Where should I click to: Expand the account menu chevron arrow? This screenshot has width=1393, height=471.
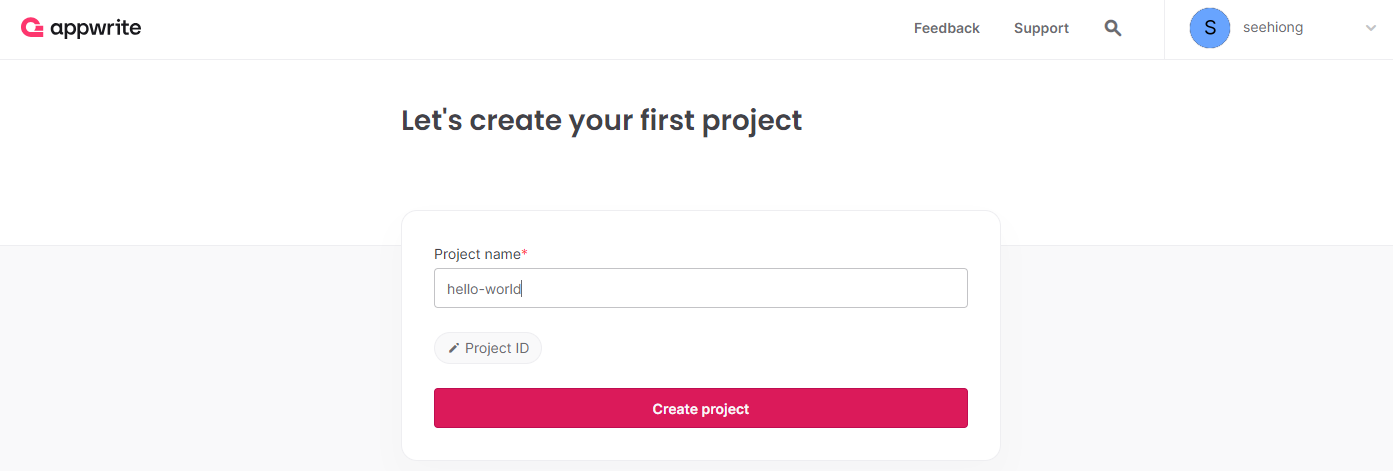click(x=1371, y=28)
